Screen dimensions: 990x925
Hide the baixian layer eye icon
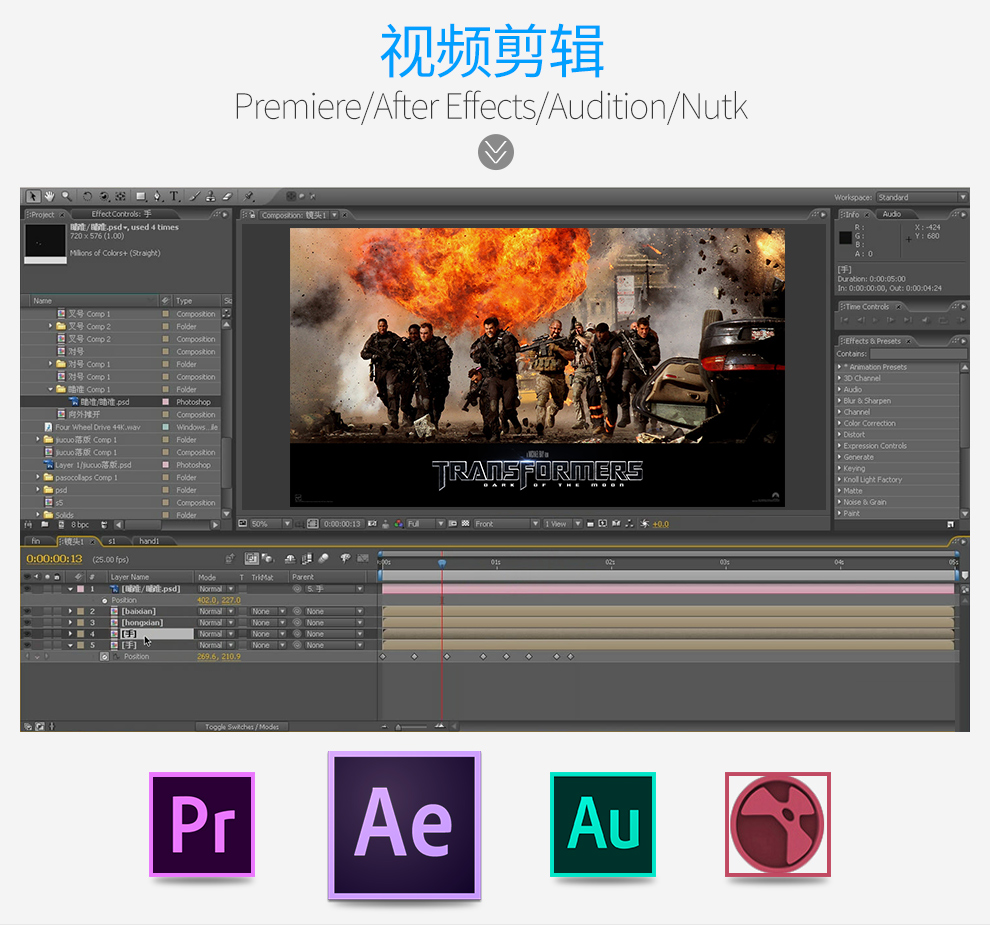coord(28,611)
